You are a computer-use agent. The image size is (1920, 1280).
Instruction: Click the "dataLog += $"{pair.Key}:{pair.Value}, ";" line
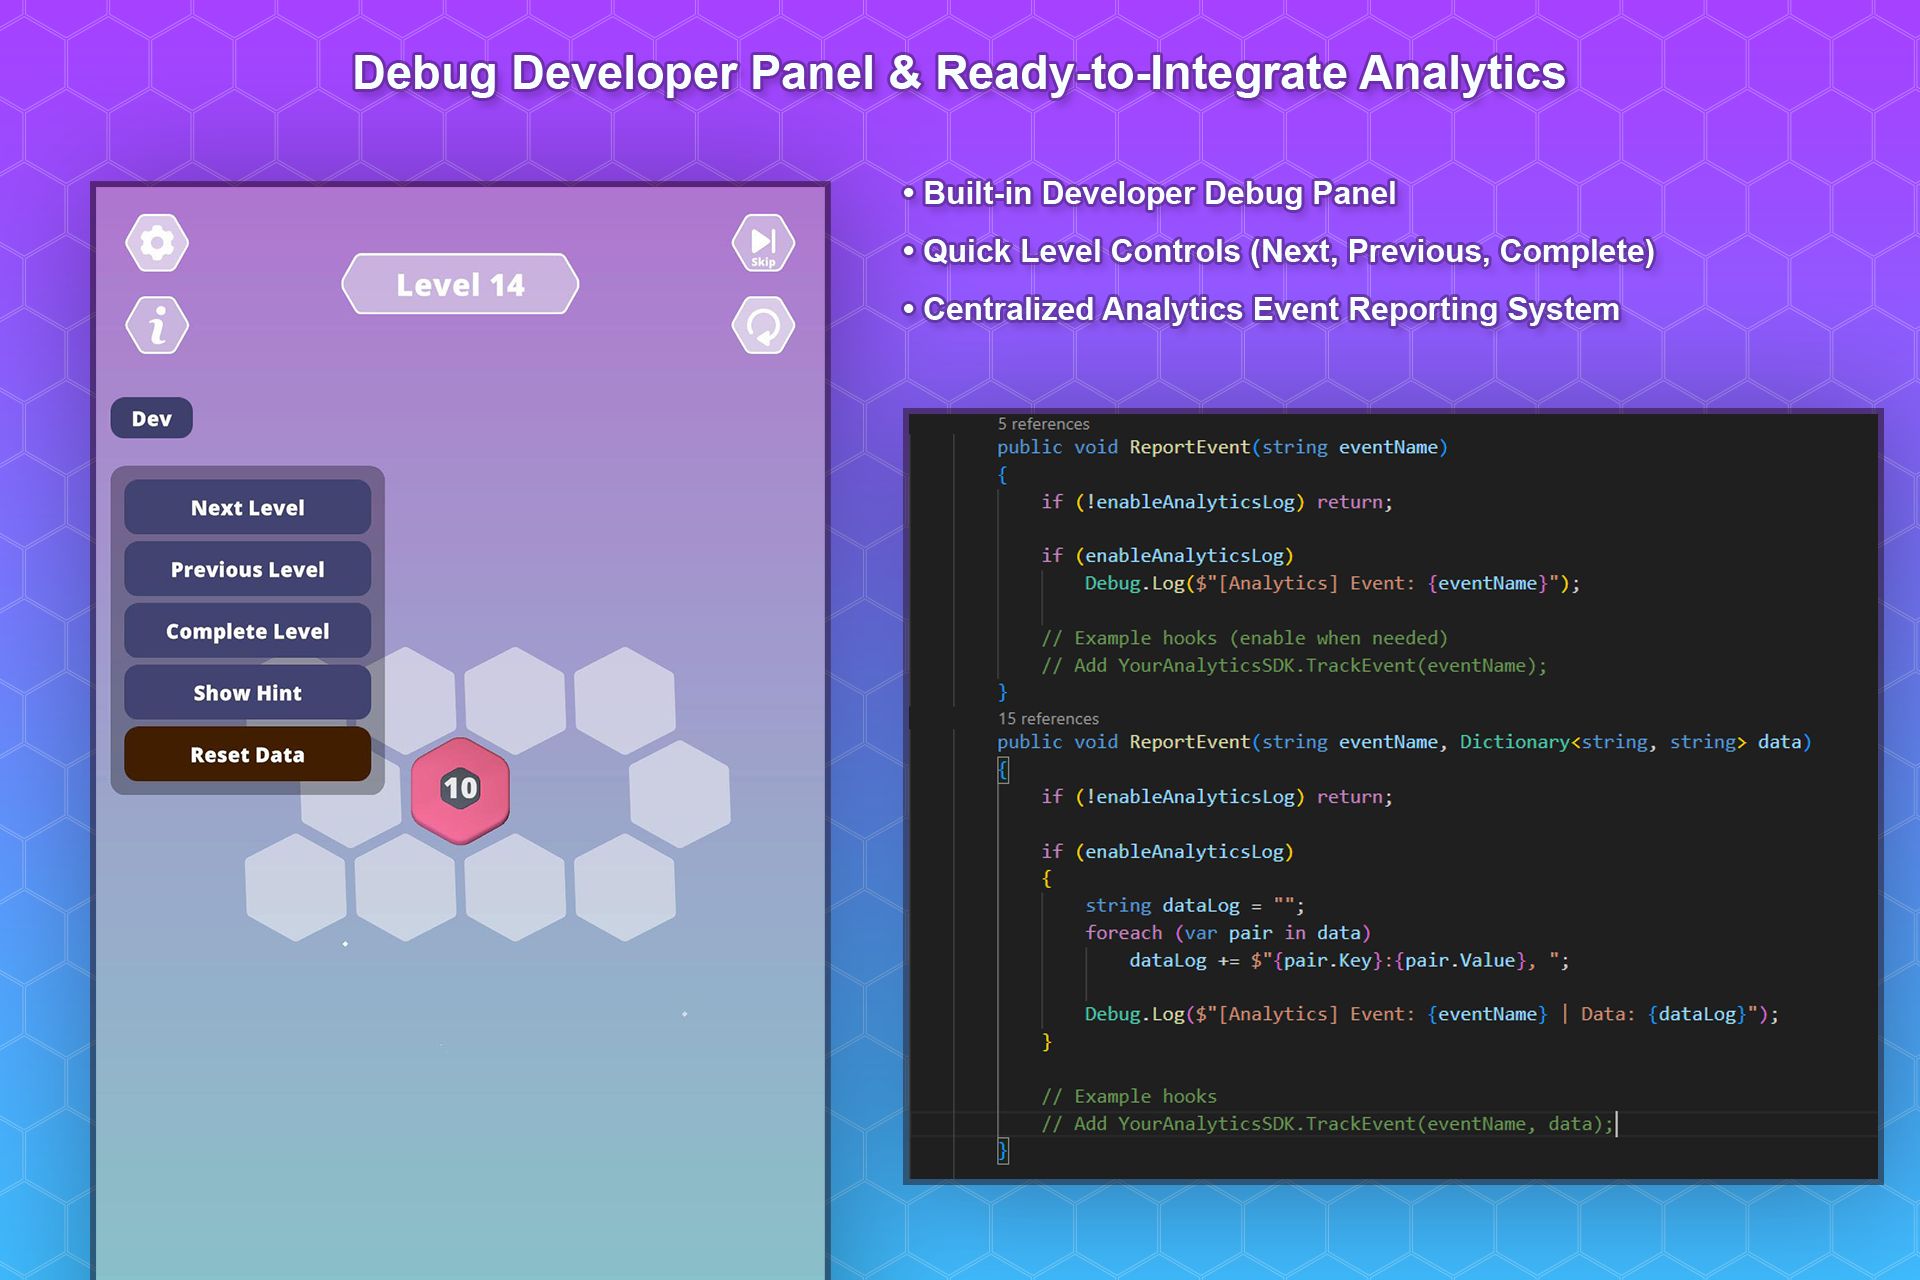tap(1349, 961)
